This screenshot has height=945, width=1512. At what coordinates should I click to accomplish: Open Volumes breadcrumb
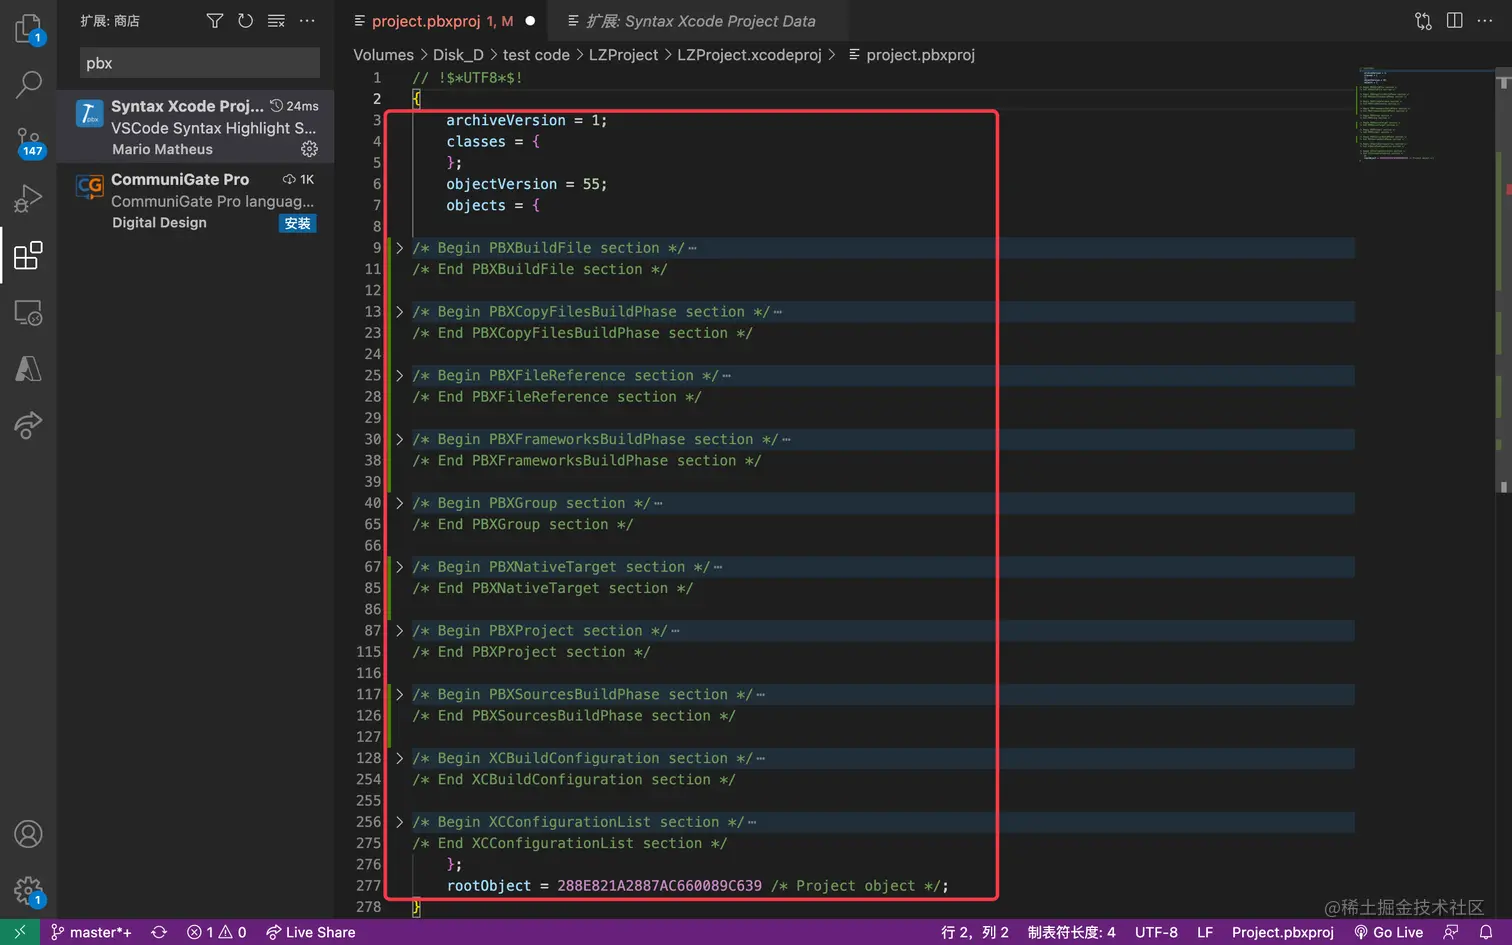point(383,55)
